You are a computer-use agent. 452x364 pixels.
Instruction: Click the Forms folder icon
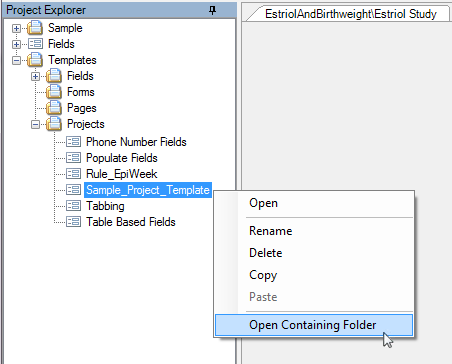pos(54,92)
